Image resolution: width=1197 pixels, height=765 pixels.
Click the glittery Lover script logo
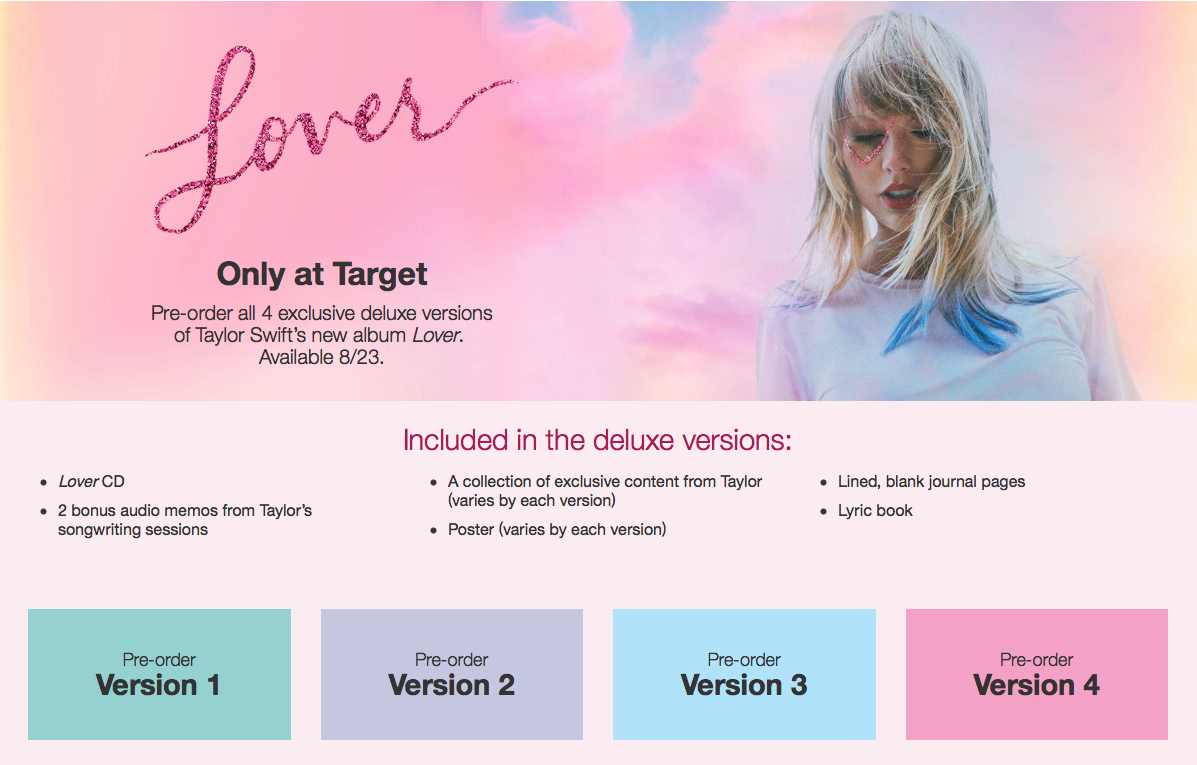(330, 137)
